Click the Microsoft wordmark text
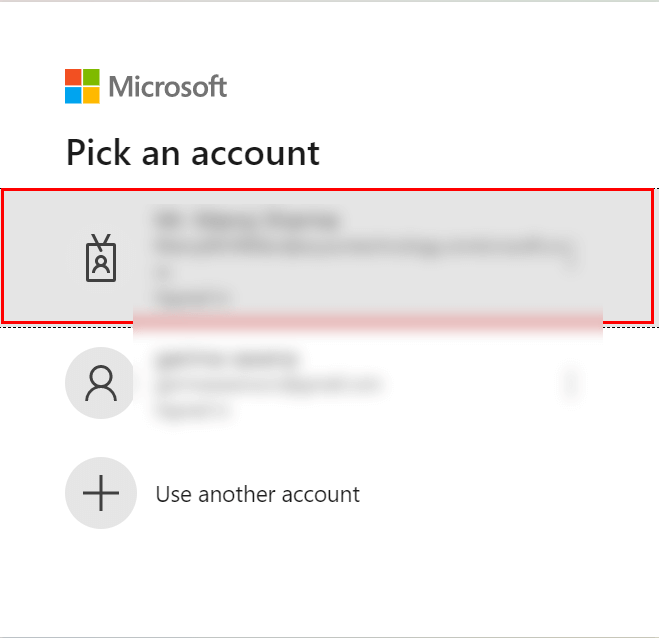 click(x=168, y=87)
